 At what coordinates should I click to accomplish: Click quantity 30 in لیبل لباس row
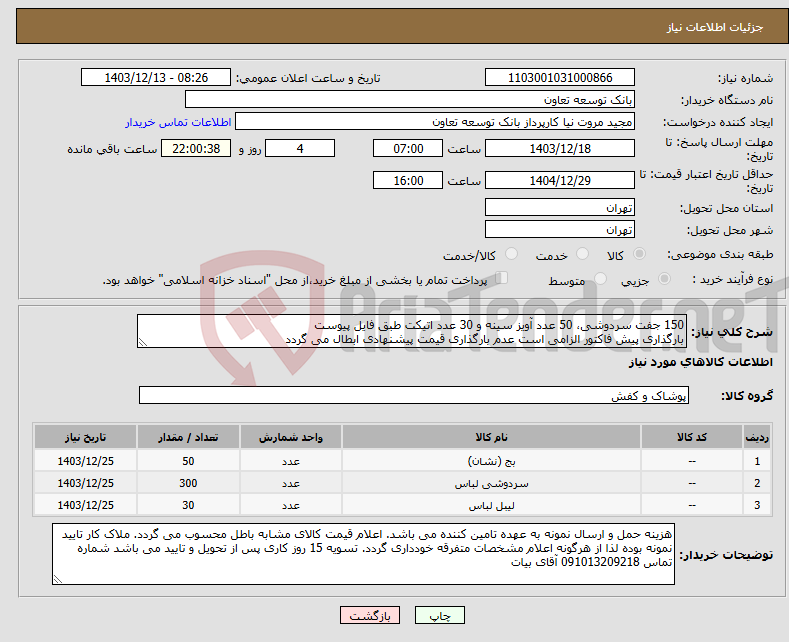coord(188,505)
